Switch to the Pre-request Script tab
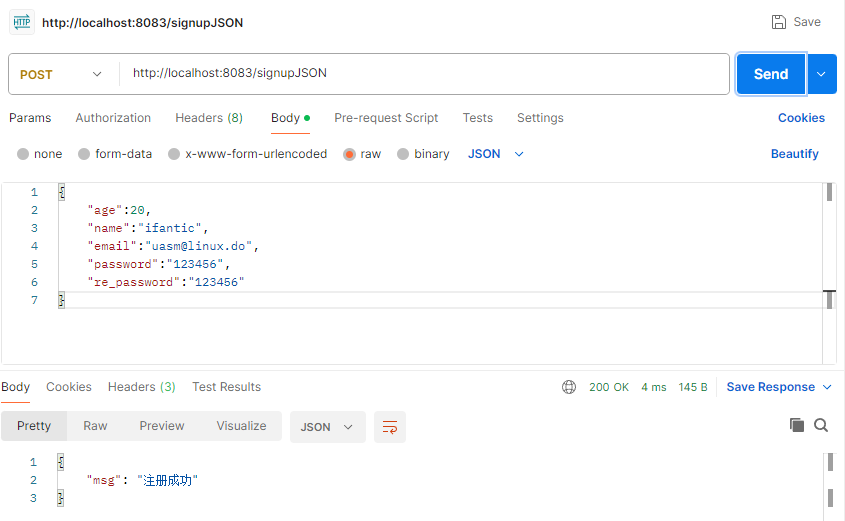 click(386, 118)
